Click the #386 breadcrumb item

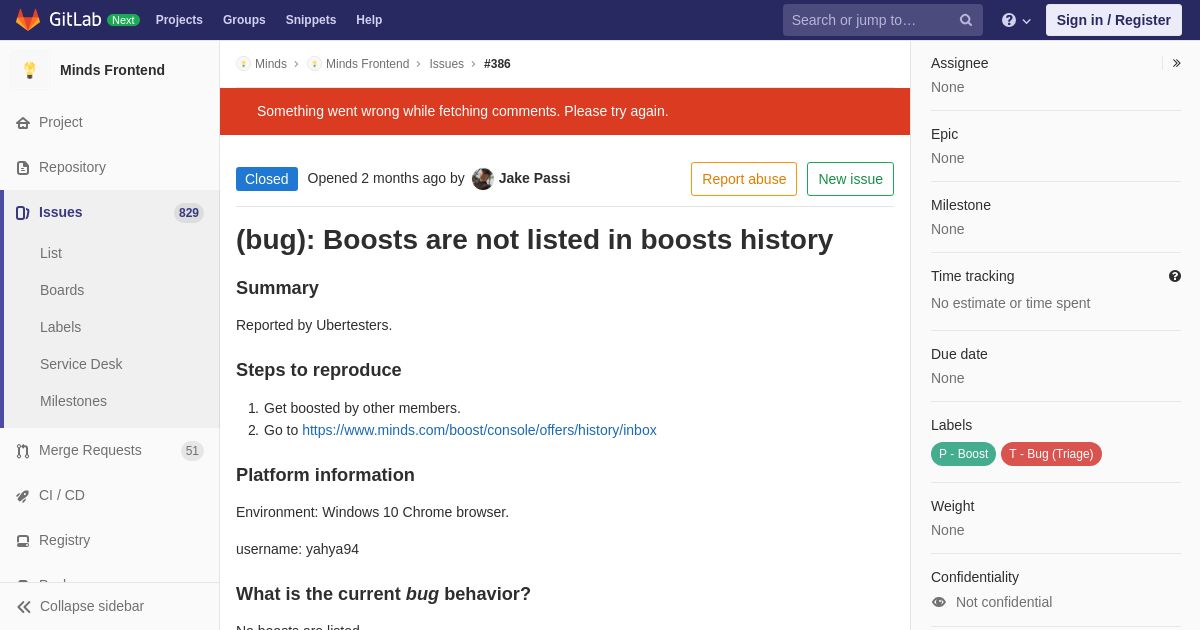pyautogui.click(x=497, y=64)
